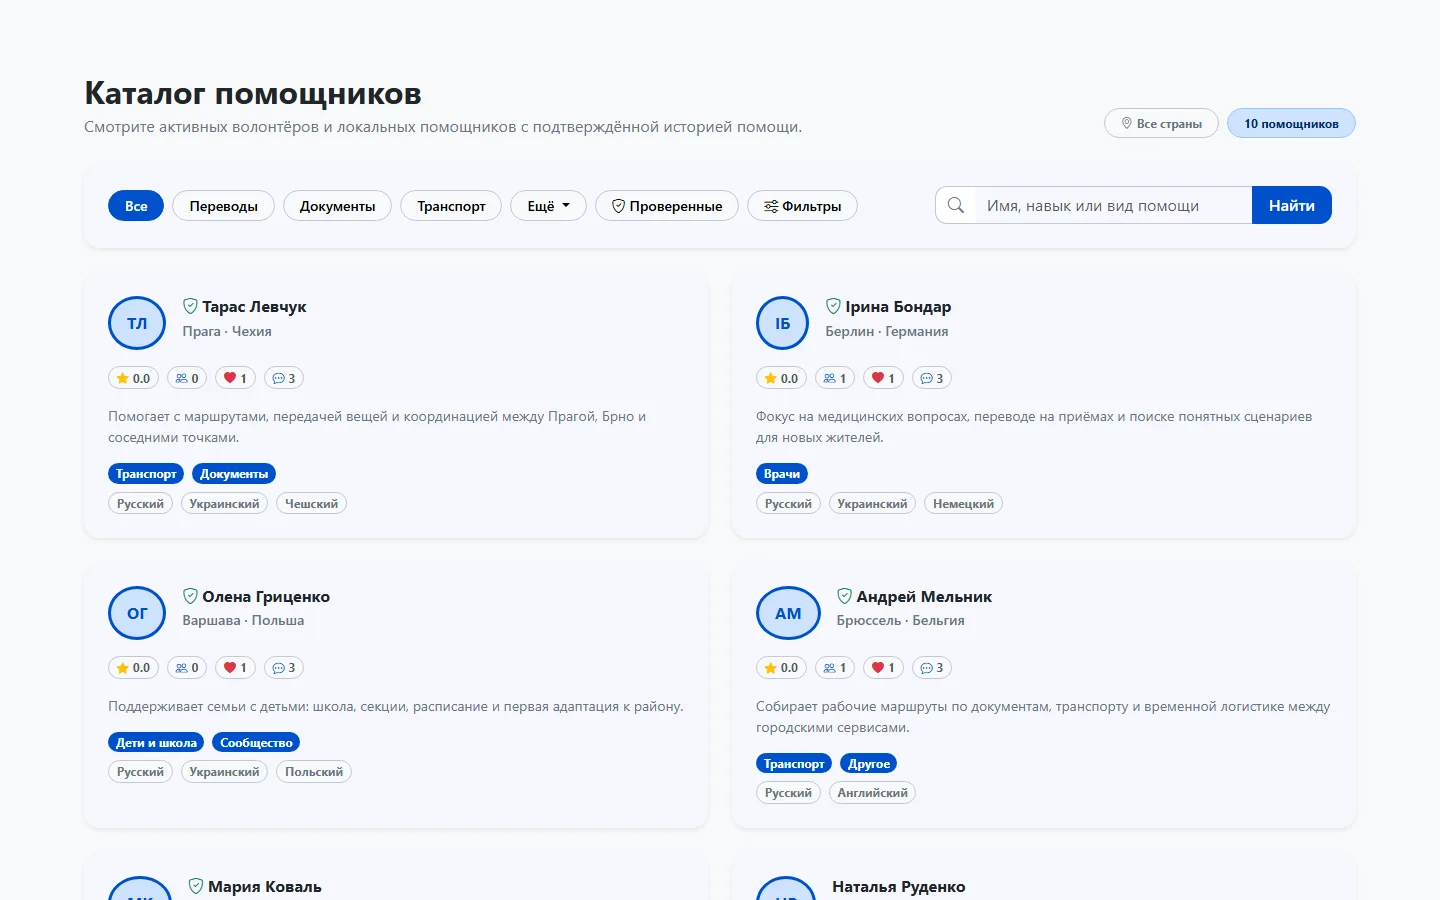The width and height of the screenshot is (1440, 900).
Task: Select the Документы category filter
Action: [x=337, y=205]
